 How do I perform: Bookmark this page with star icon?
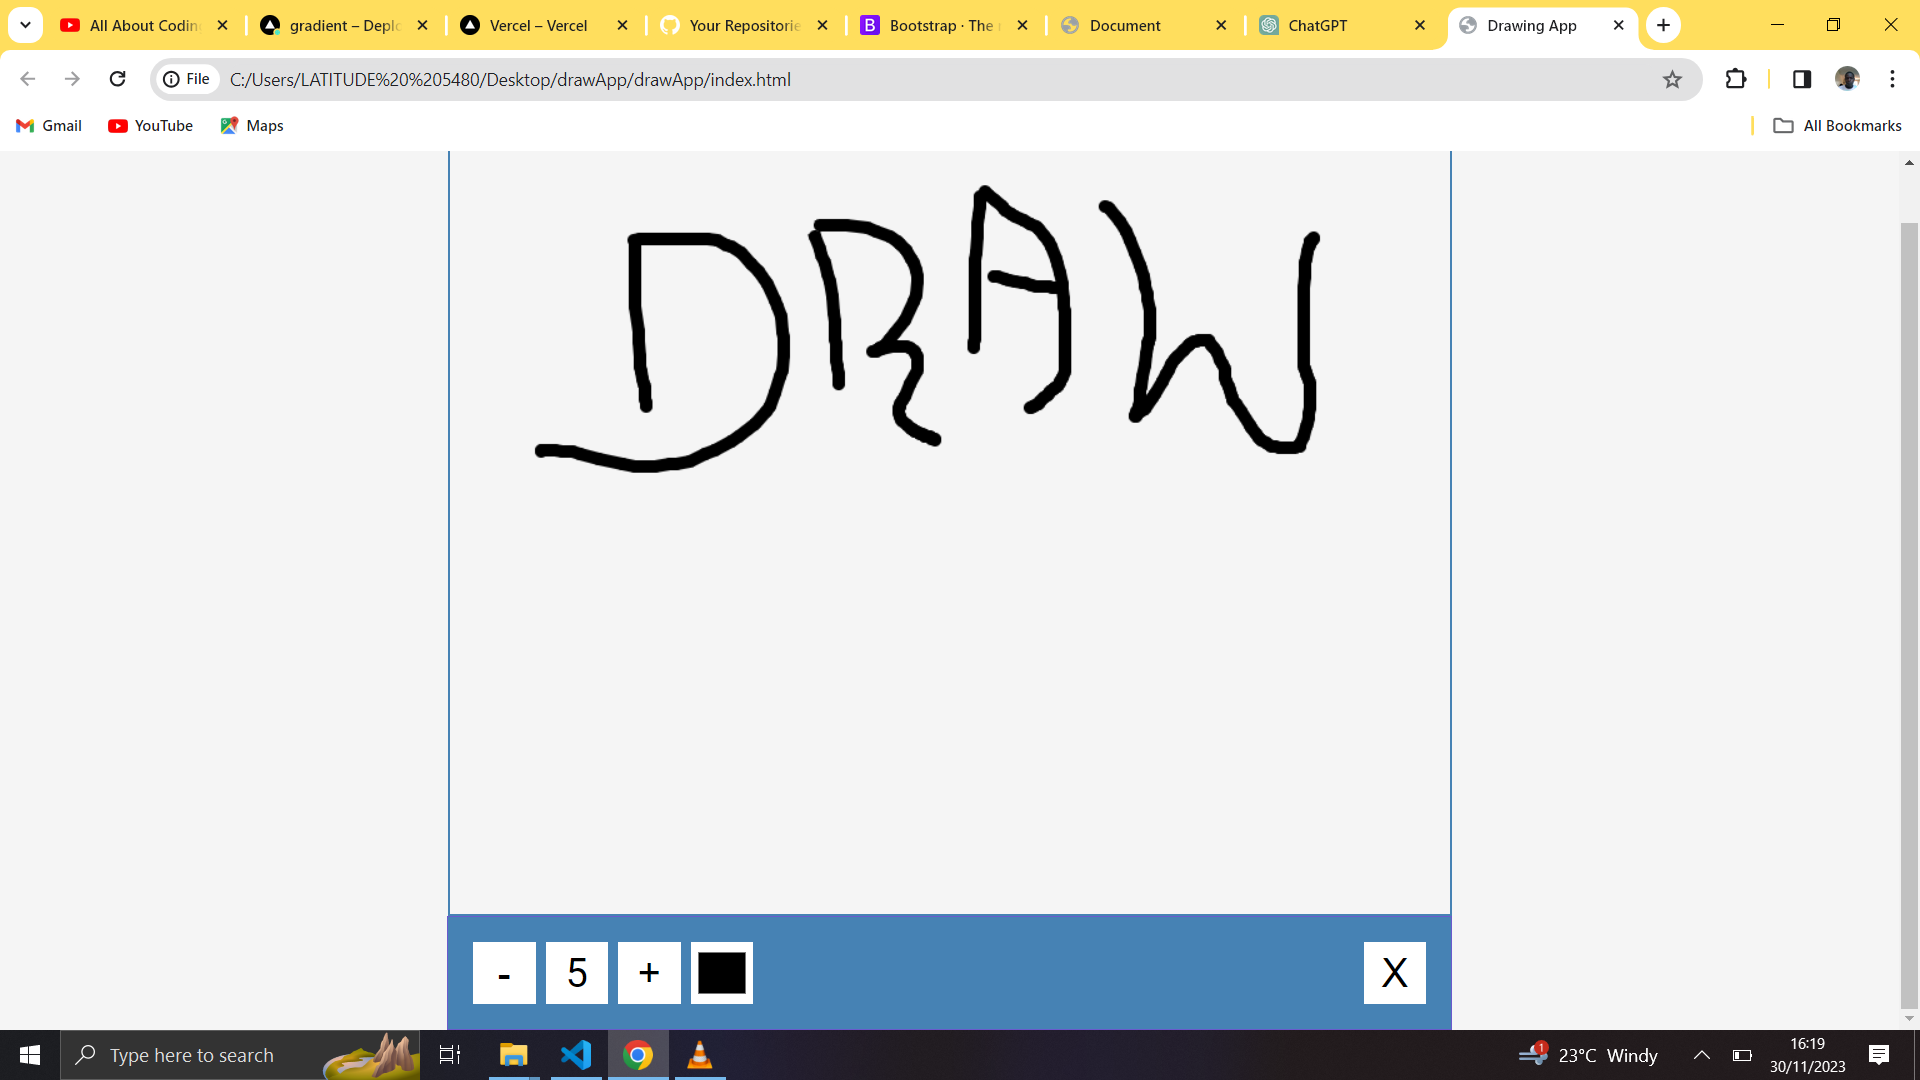coord(1672,79)
